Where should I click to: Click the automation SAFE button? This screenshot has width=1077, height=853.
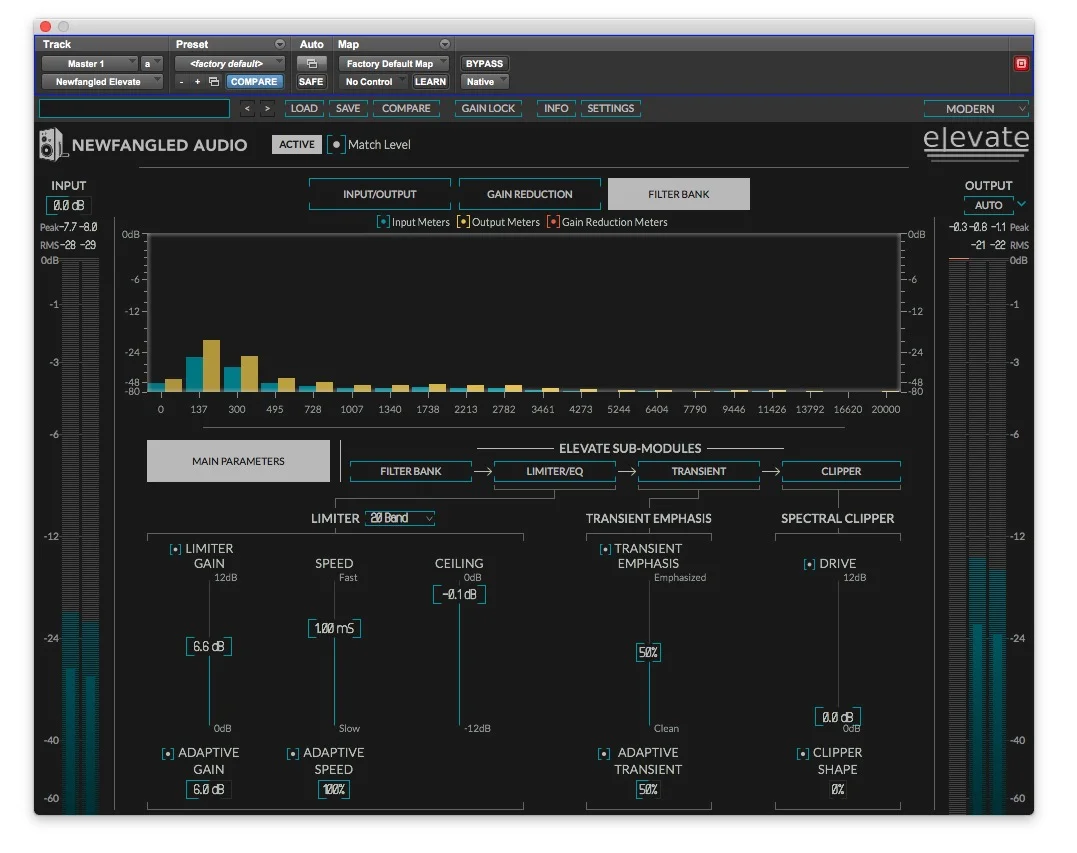[310, 82]
